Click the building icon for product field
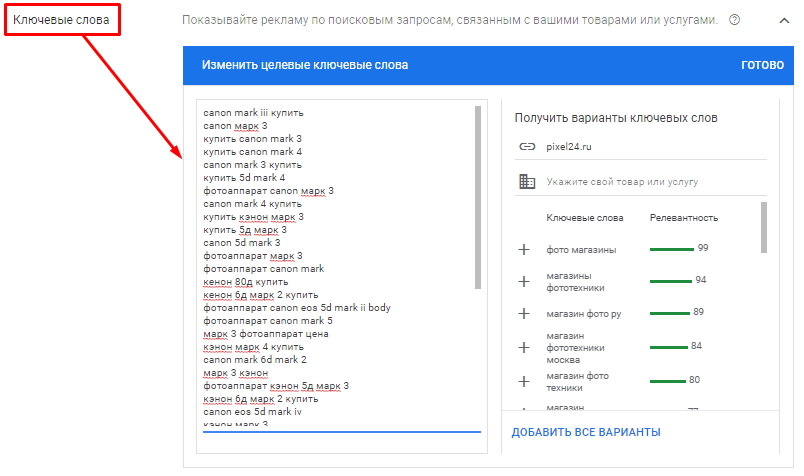The image size is (804, 476). click(527, 181)
